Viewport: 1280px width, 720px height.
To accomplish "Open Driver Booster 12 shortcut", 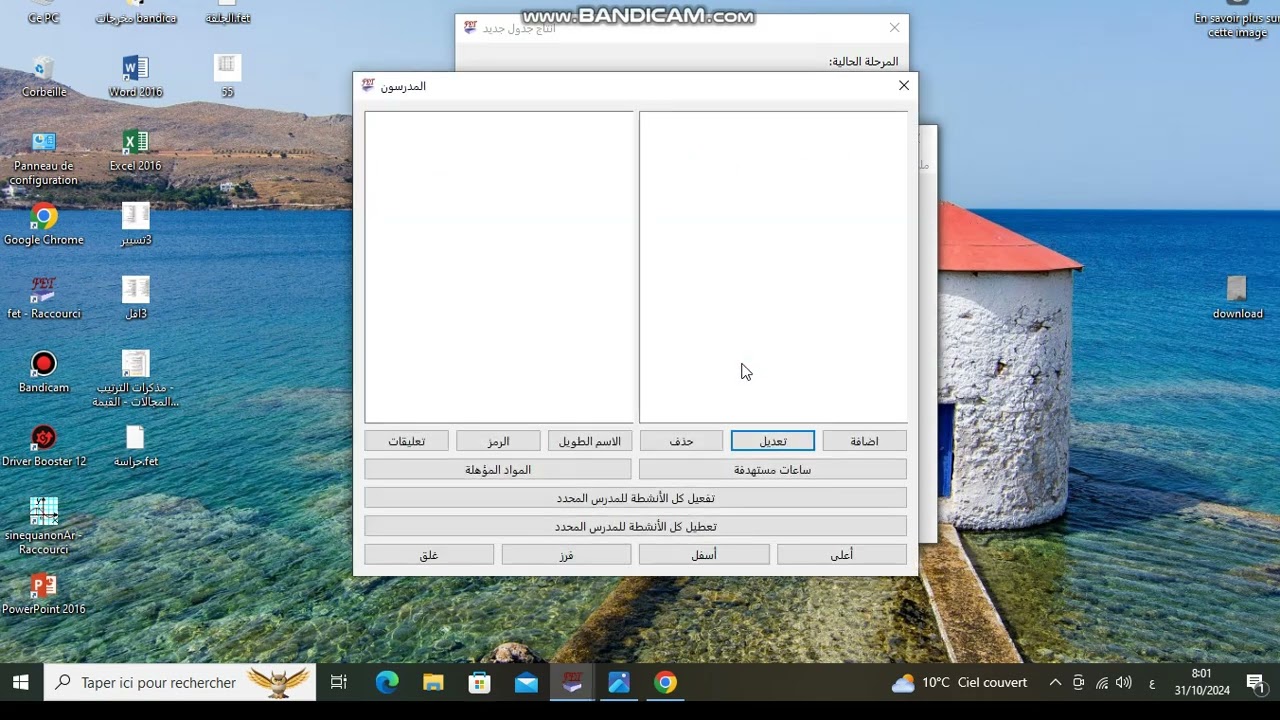I will tap(44, 447).
